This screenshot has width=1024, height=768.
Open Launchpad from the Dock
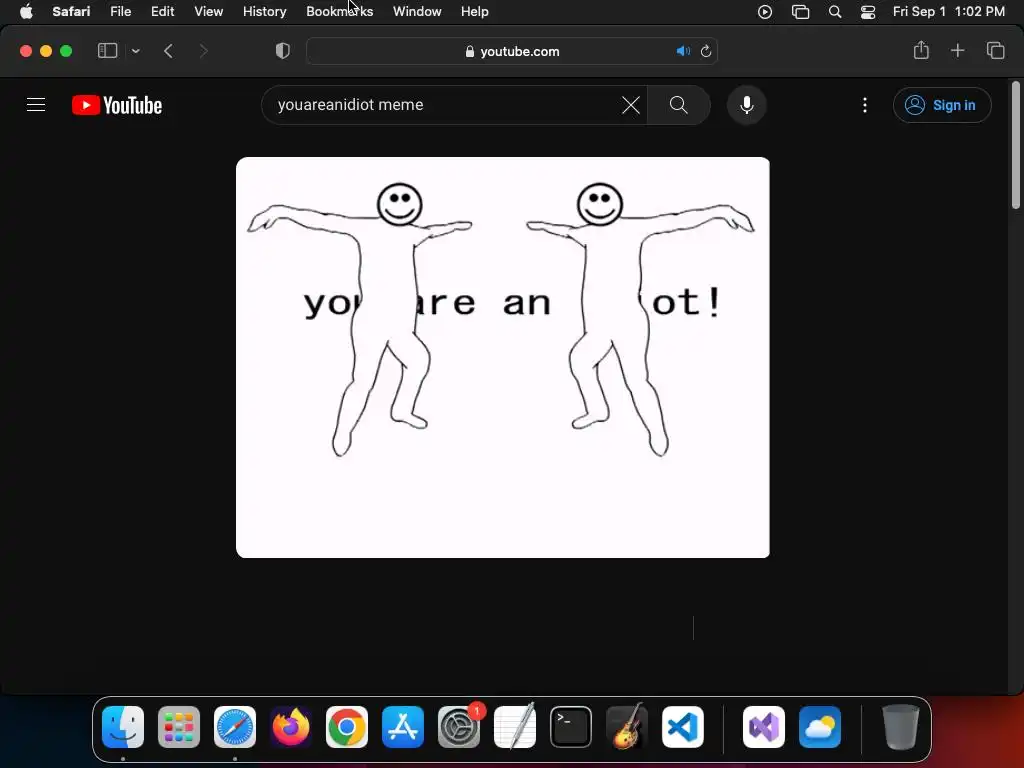tap(179, 727)
